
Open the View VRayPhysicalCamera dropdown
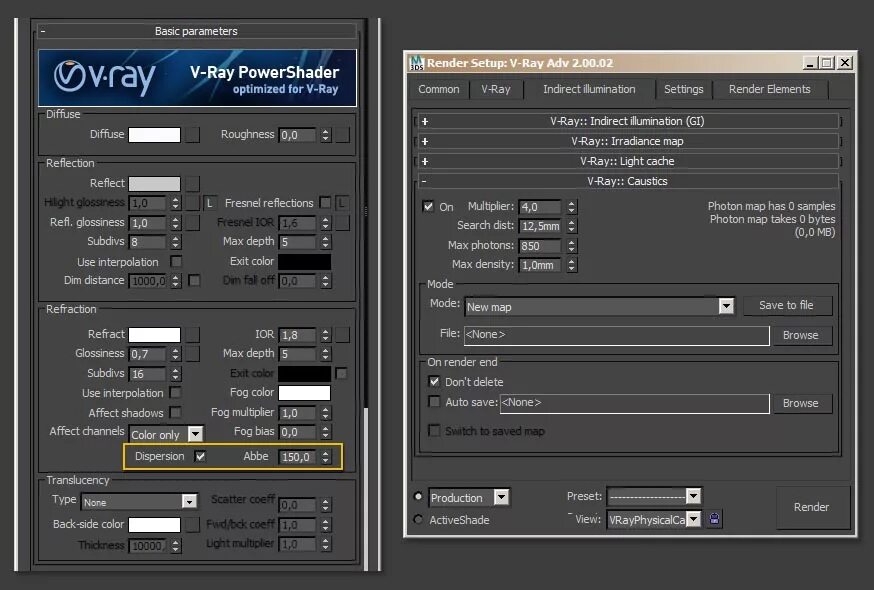point(654,519)
